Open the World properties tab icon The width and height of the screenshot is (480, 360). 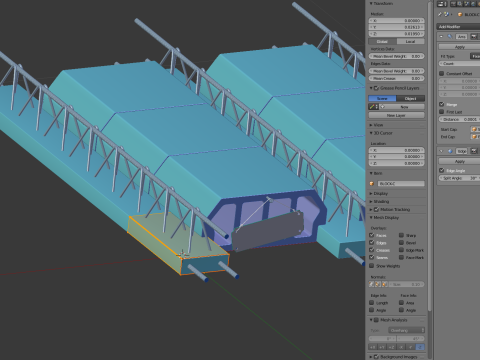pos(473,4)
